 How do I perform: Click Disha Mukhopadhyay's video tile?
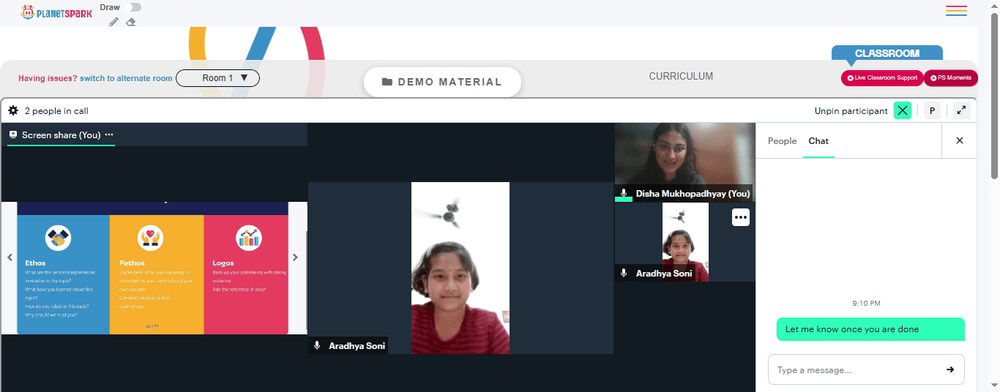[x=684, y=162]
